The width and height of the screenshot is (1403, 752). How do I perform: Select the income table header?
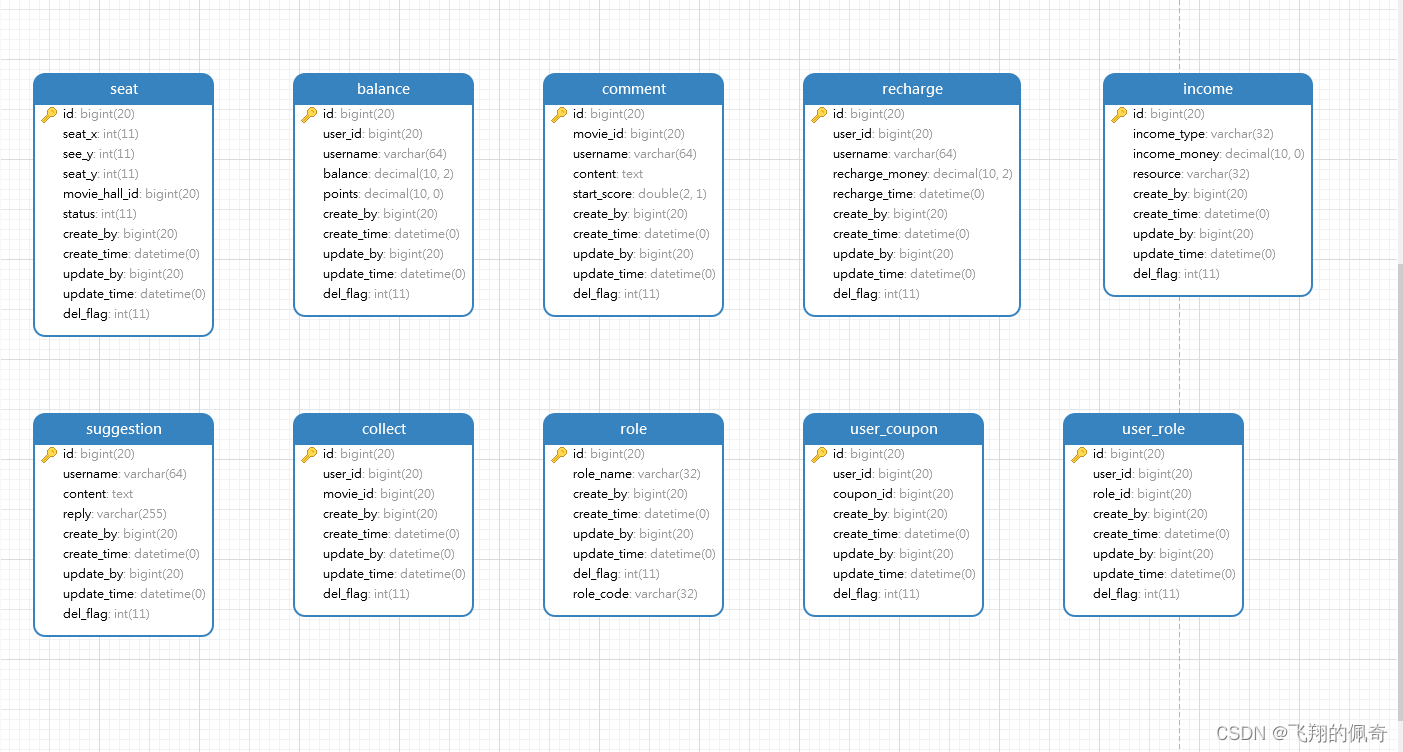tap(1208, 89)
